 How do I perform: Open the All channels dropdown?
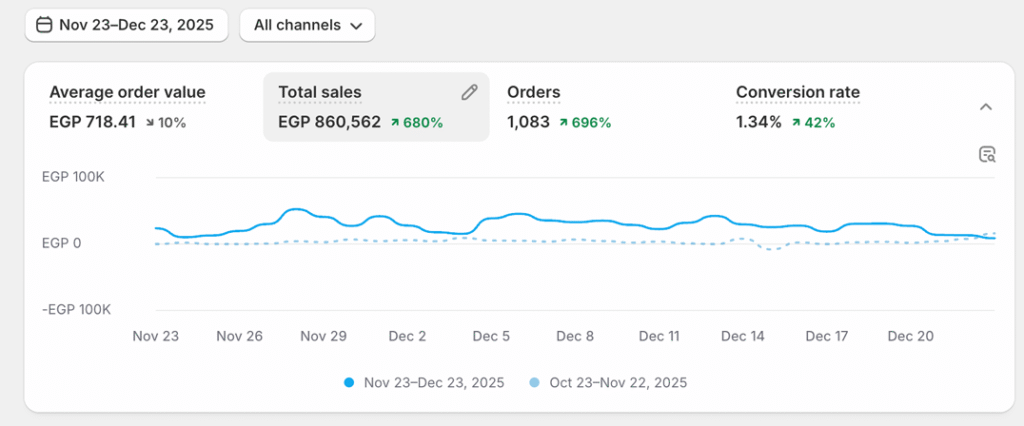click(307, 25)
